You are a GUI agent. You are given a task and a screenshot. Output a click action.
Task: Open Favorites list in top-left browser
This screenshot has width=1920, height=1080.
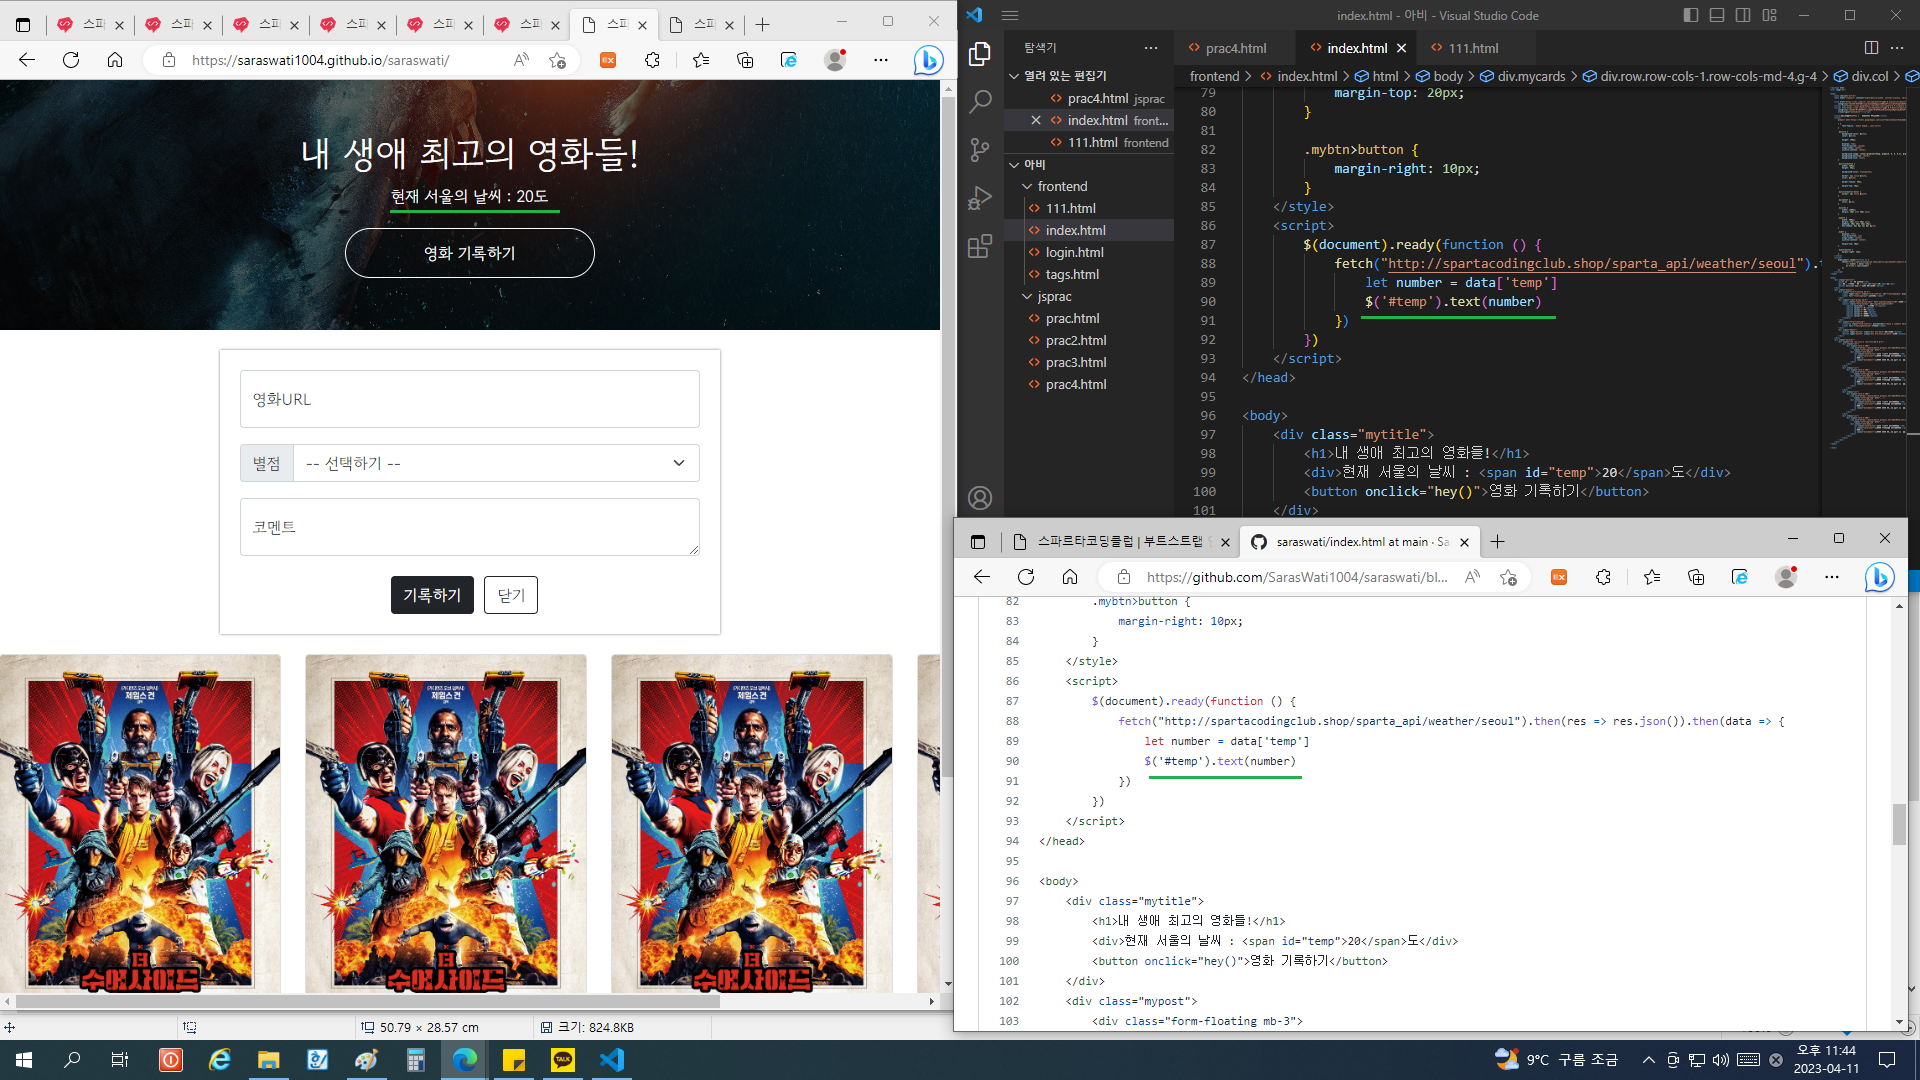point(701,60)
